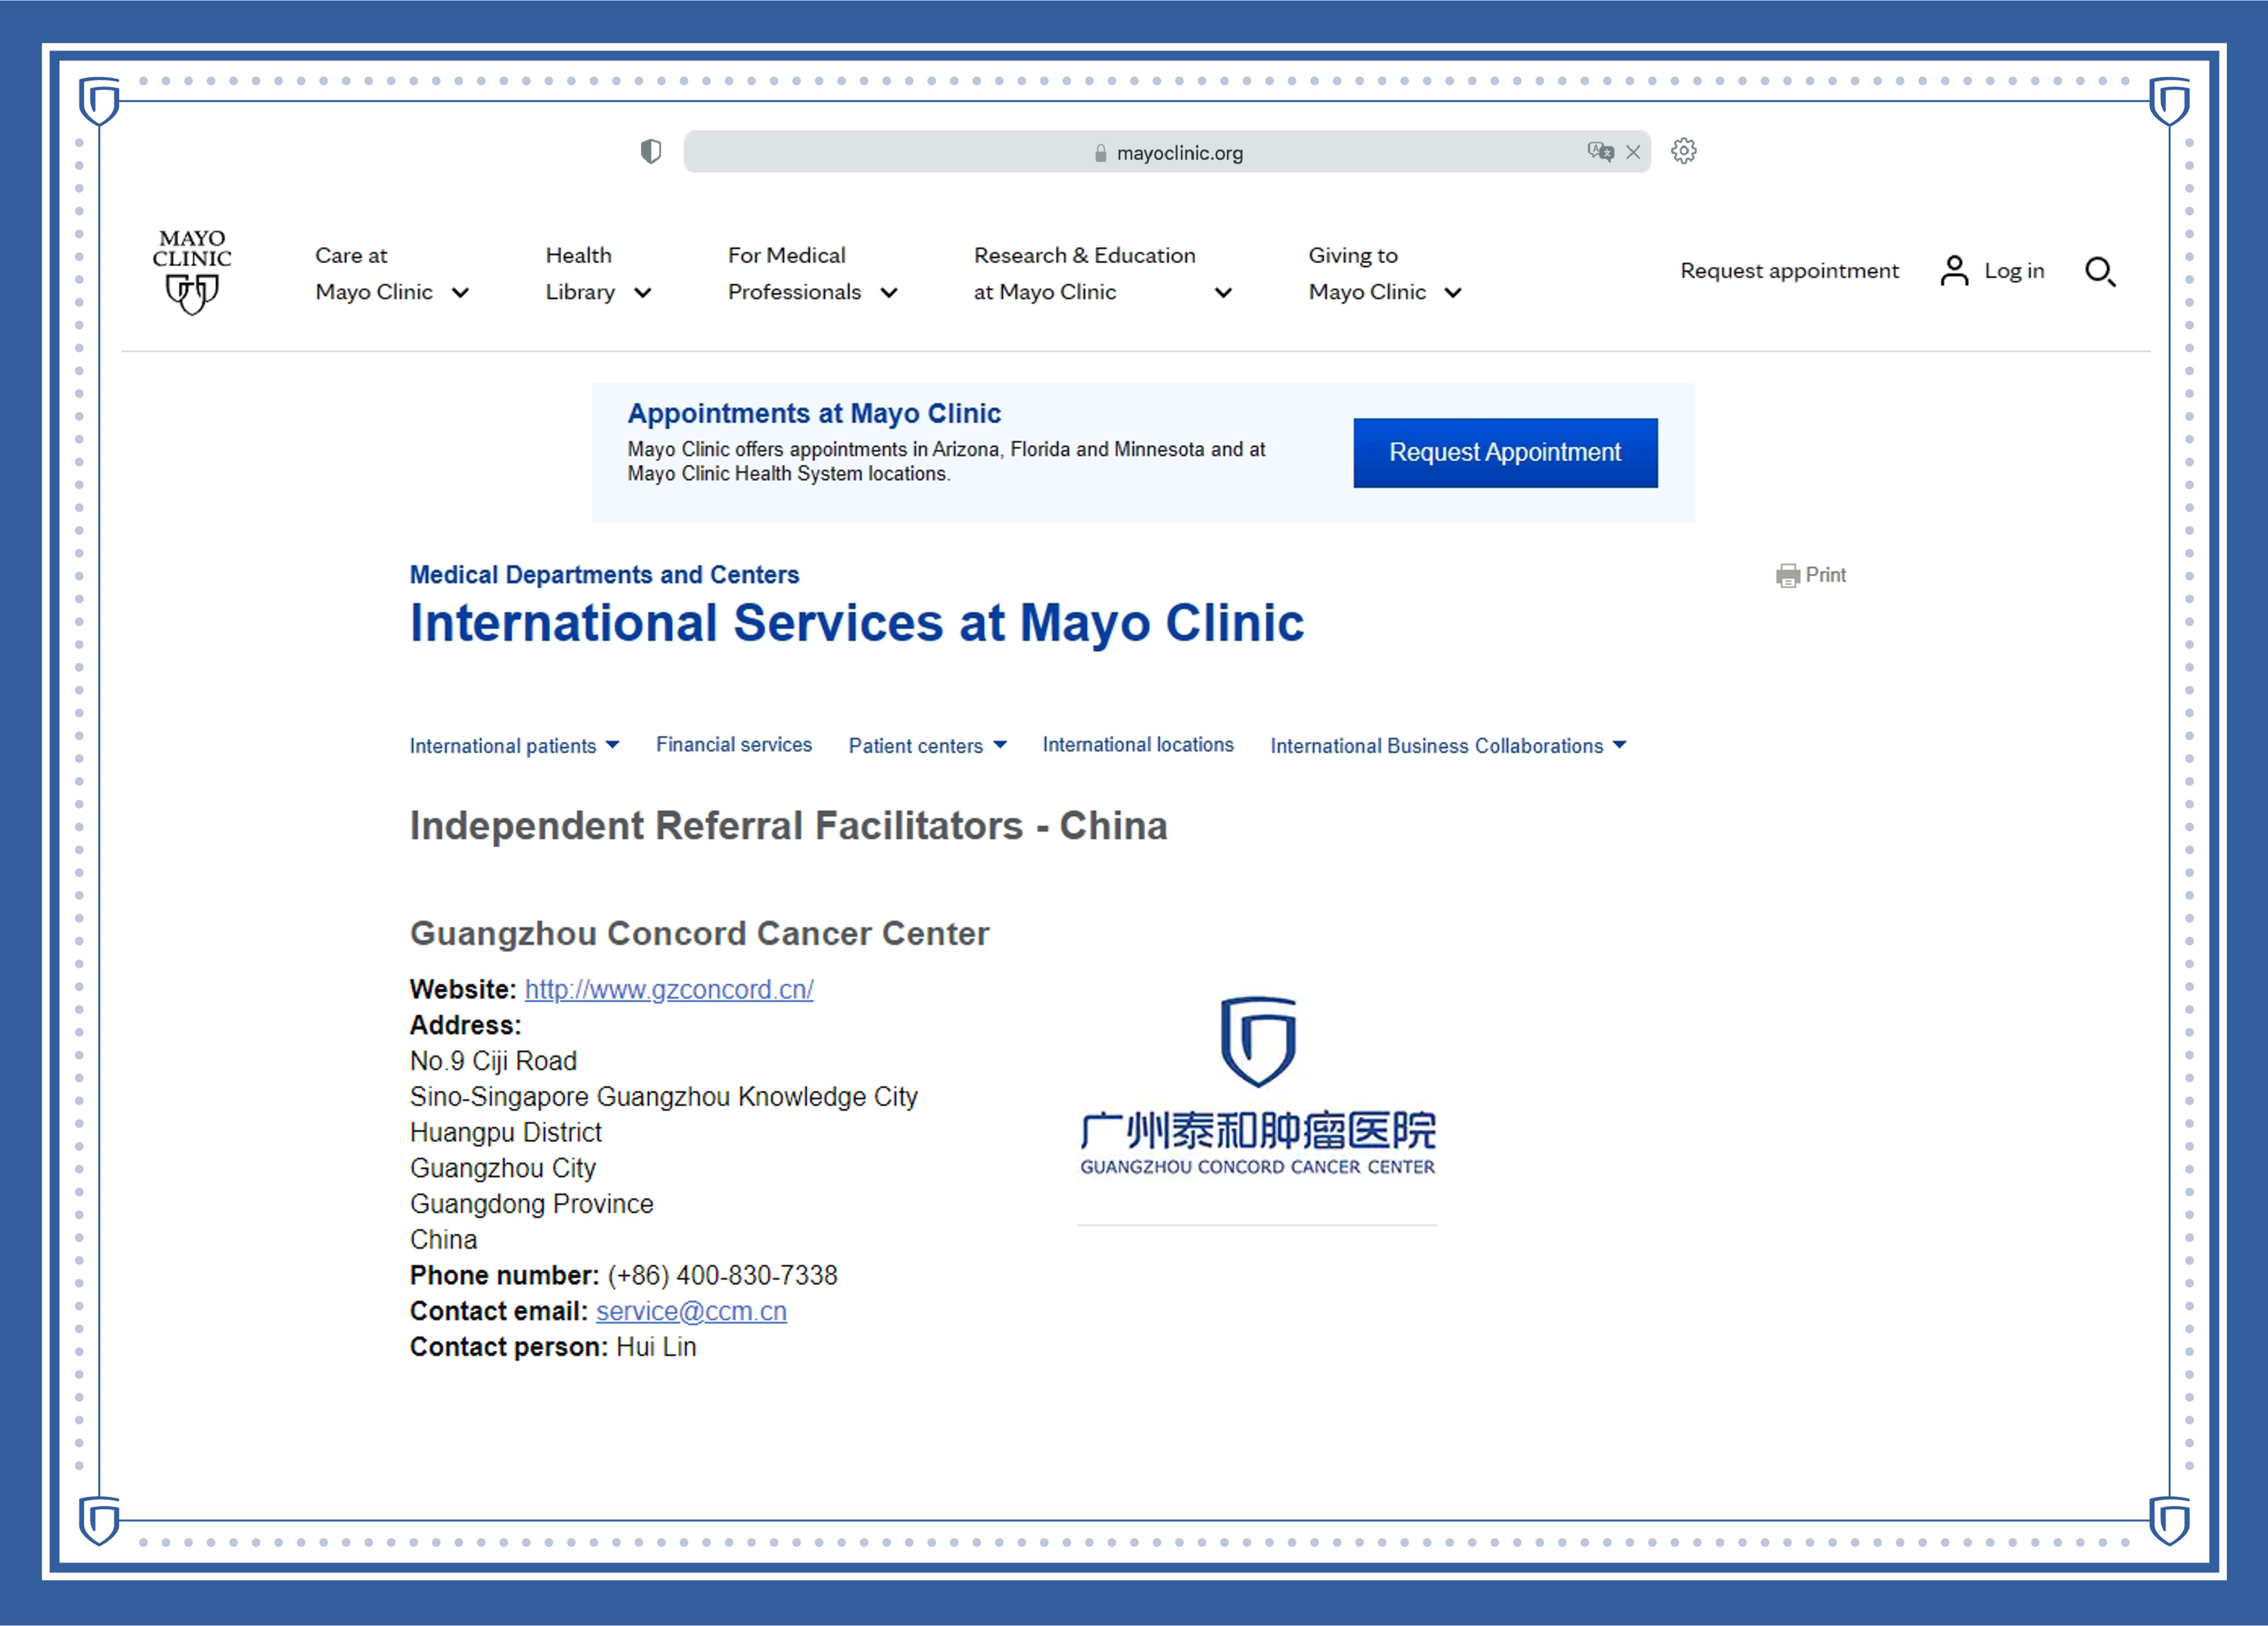Click Independent Referral Facilitators - China heading
2268x1626 pixels.
[x=788, y=826]
